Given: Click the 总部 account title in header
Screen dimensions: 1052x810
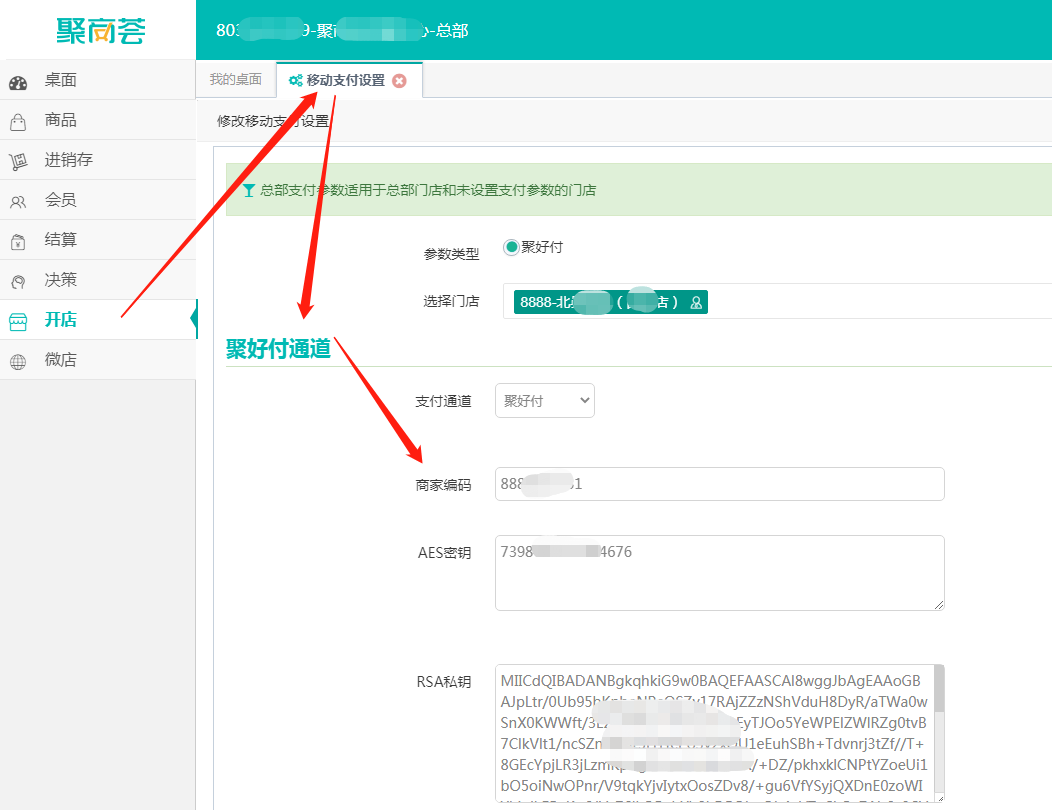Looking at the screenshot, I should 342,30.
